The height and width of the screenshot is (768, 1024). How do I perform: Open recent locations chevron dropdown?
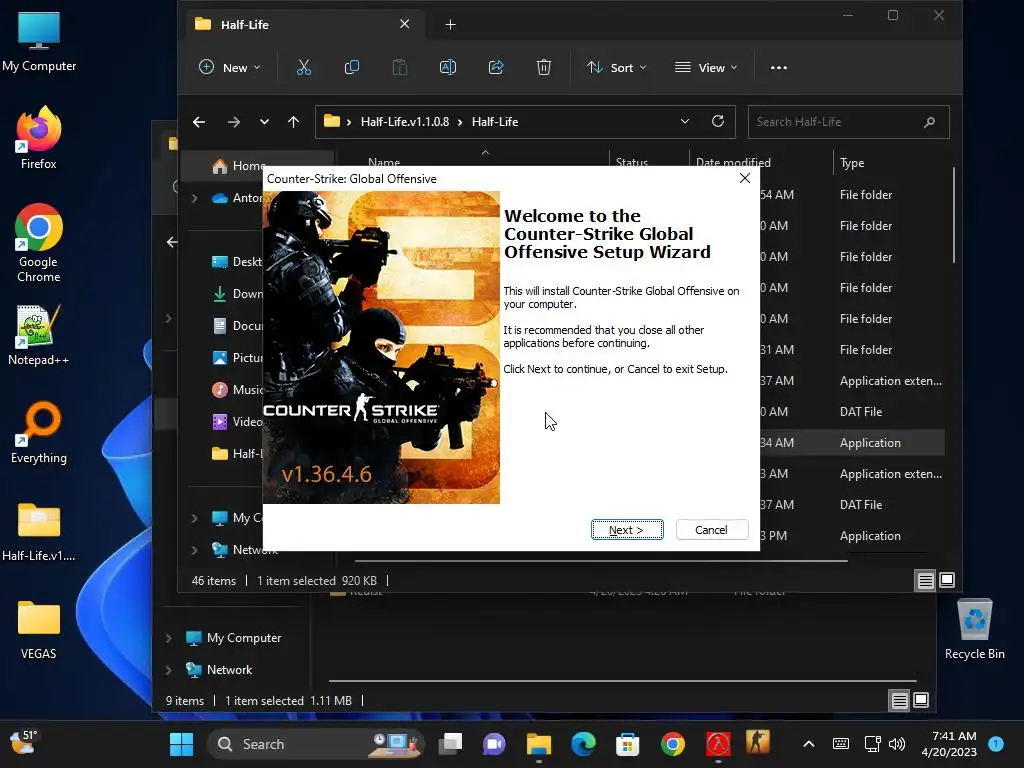tap(264, 122)
